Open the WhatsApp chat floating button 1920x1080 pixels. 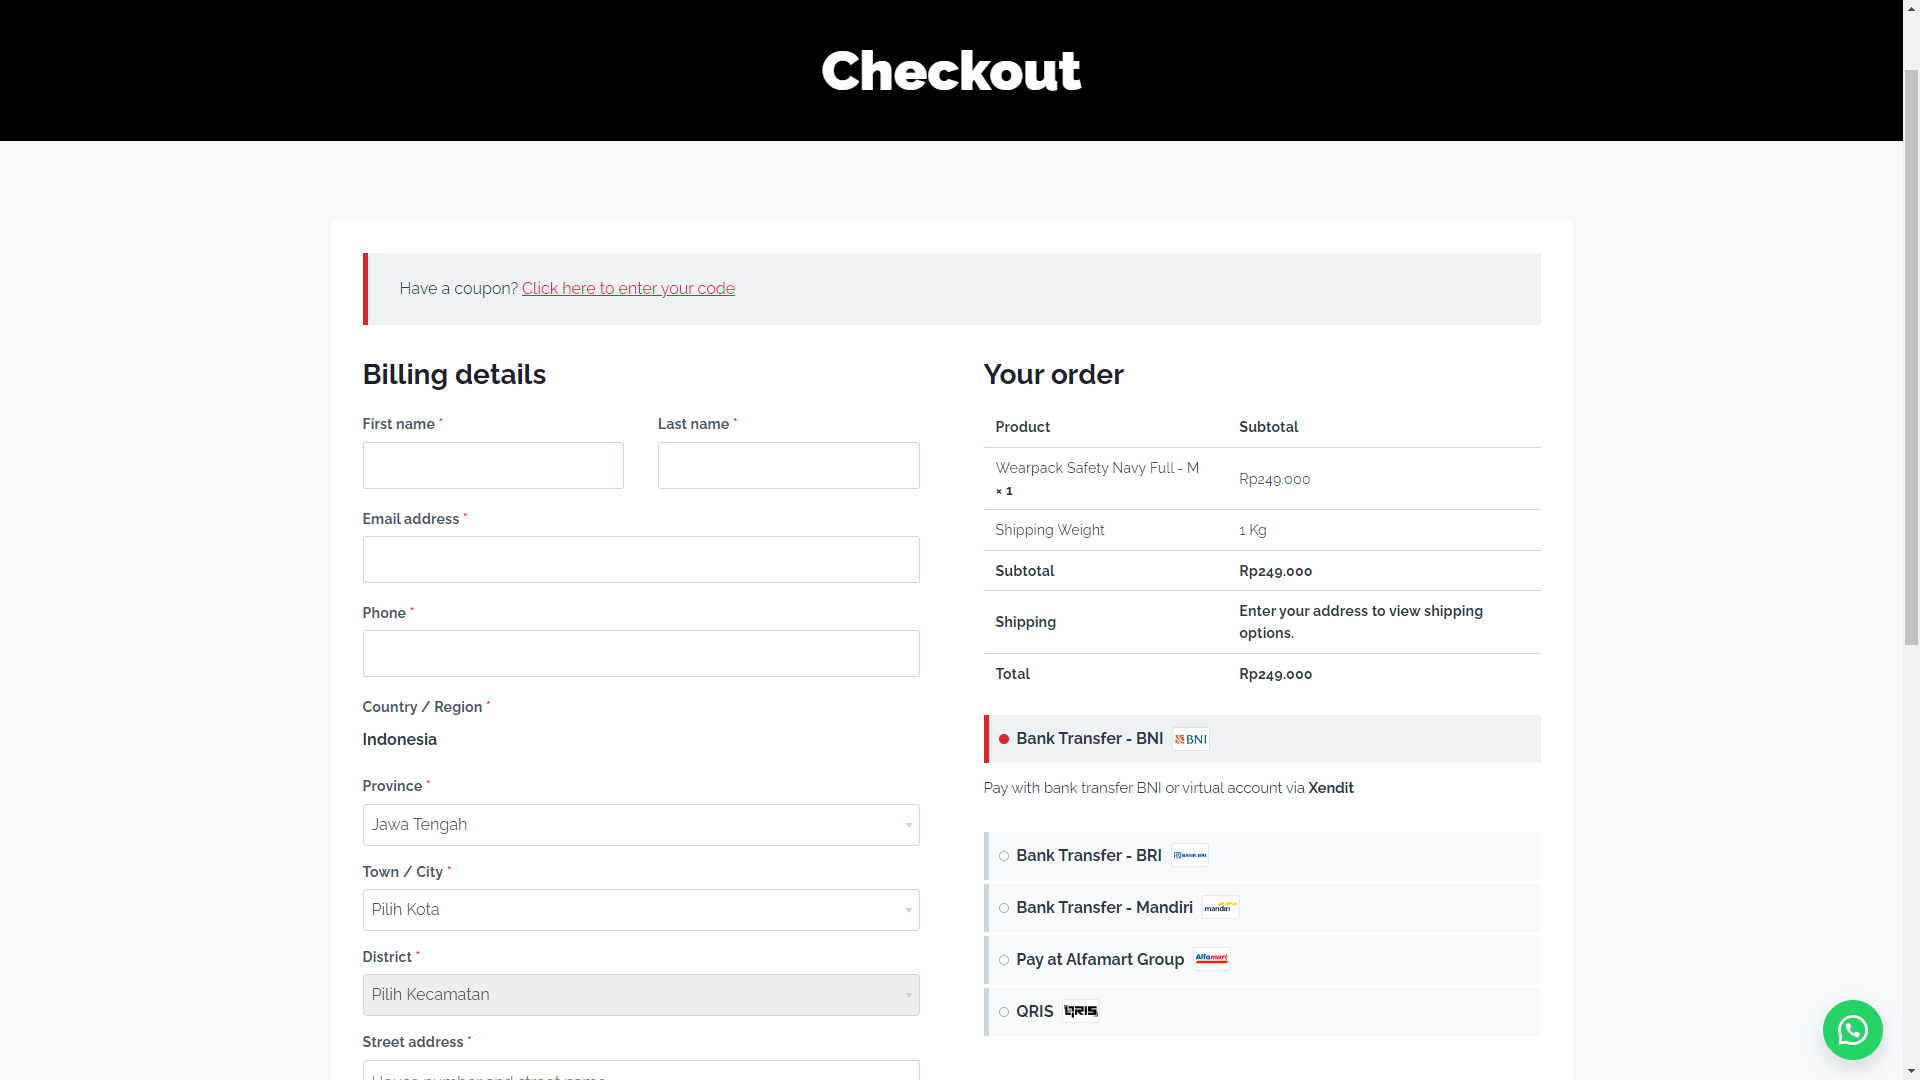pos(1852,1029)
